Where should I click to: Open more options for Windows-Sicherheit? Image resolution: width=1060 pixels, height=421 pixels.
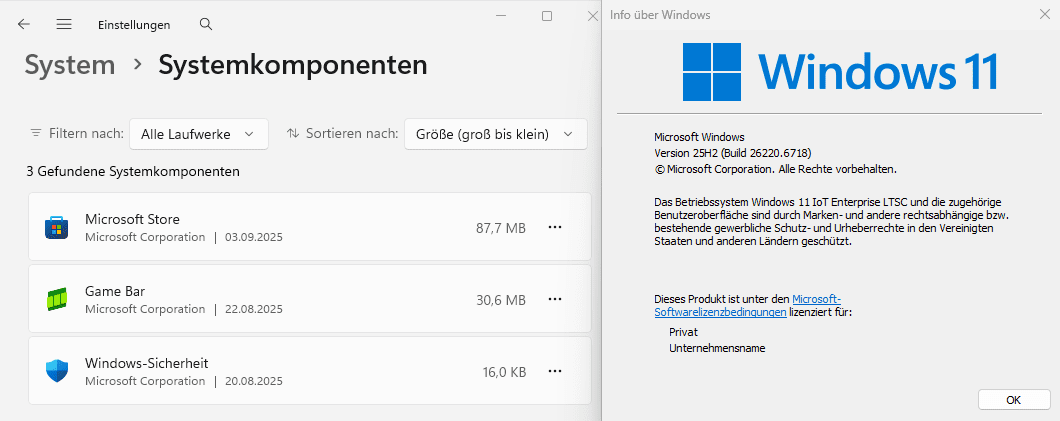pyautogui.click(x=556, y=371)
